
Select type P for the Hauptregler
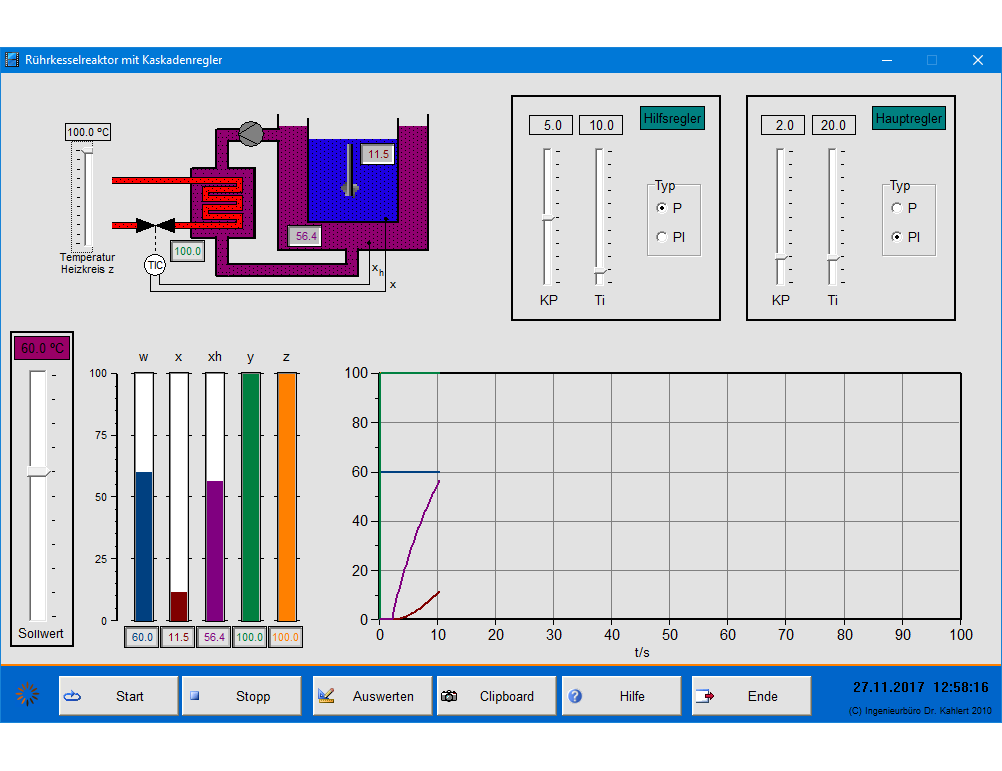click(x=897, y=208)
